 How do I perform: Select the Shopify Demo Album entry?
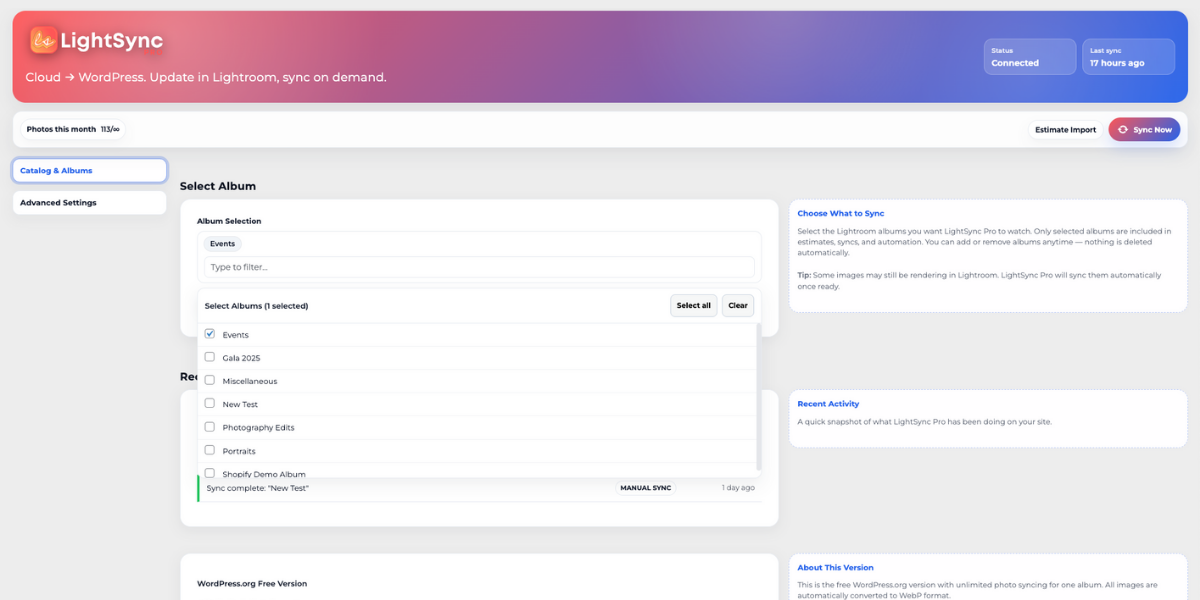click(209, 472)
